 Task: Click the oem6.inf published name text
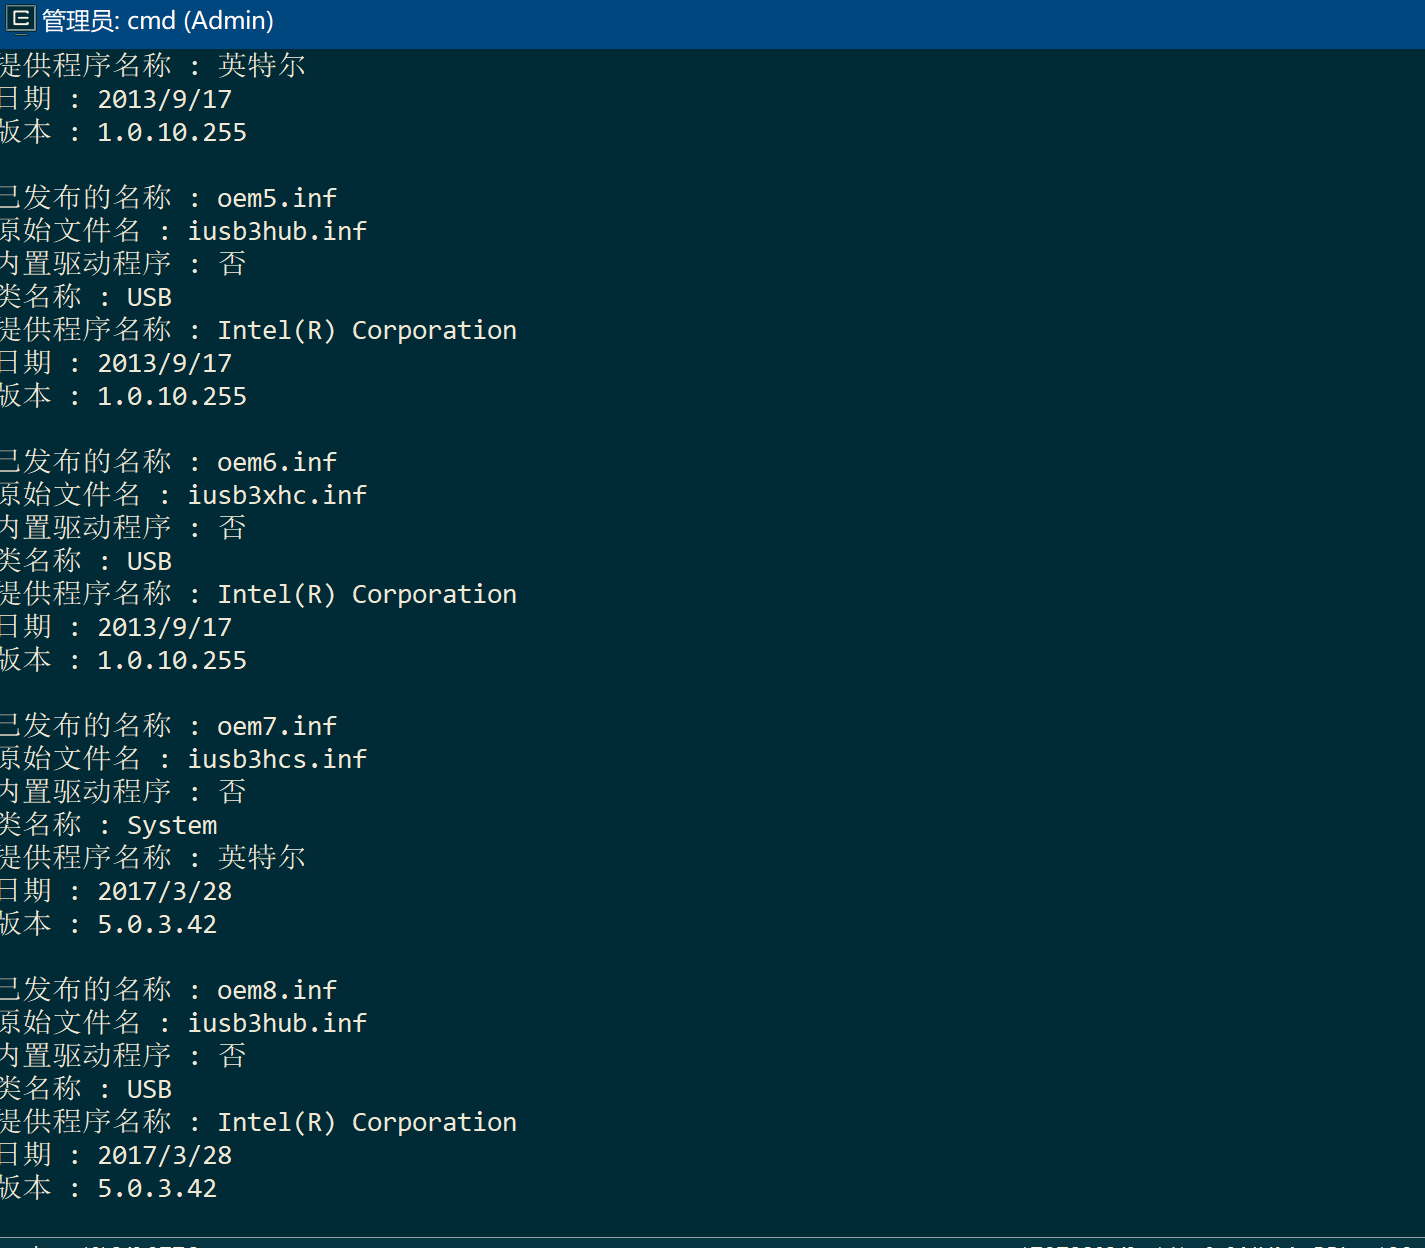click(x=276, y=461)
